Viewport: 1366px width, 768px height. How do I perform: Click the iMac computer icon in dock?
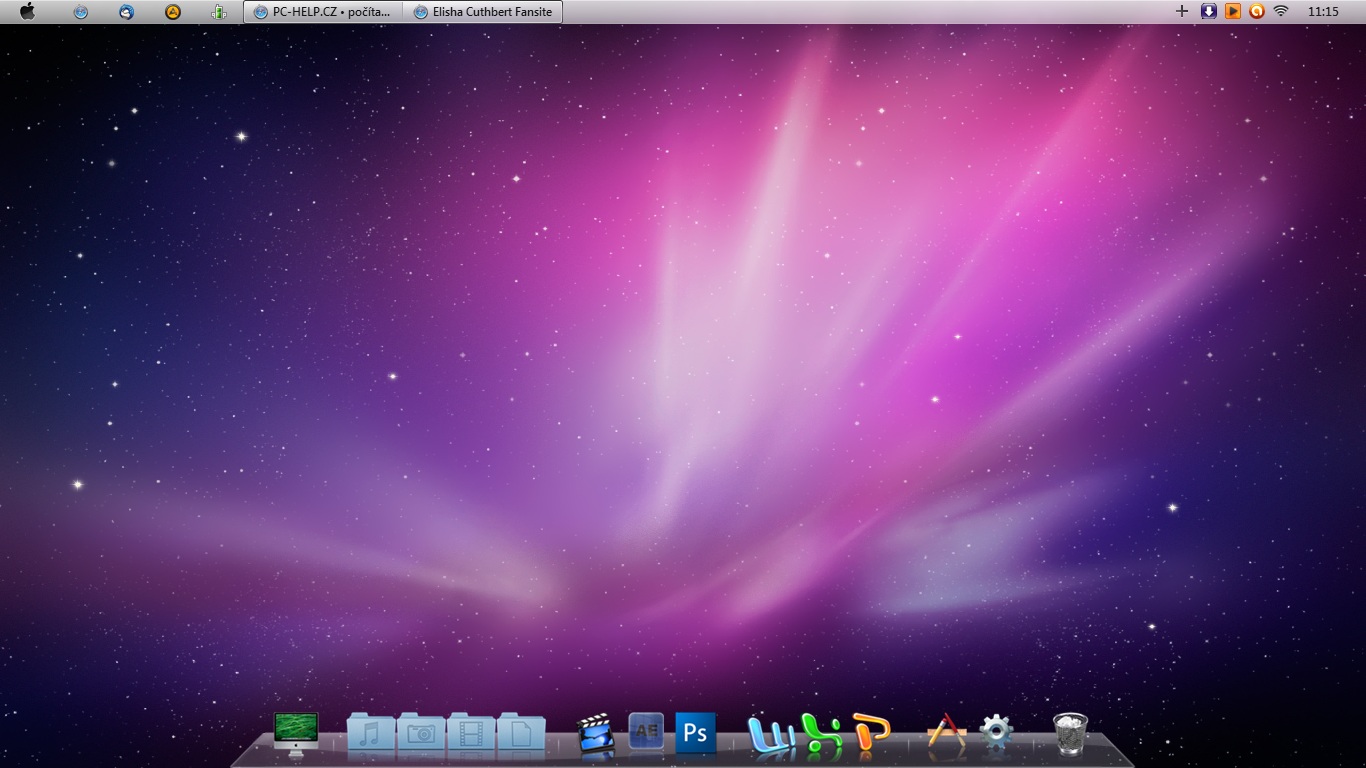(x=296, y=733)
